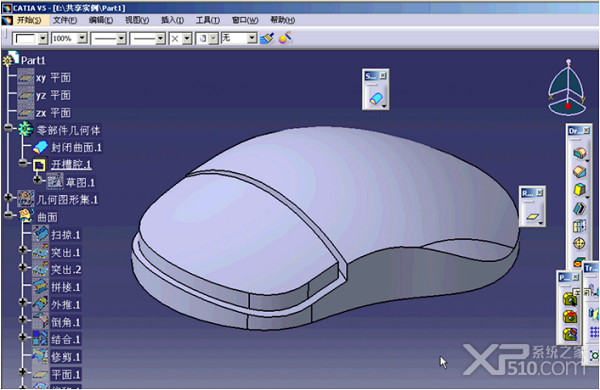
Task: Expand the 草图.1 node
Action: pos(38,179)
